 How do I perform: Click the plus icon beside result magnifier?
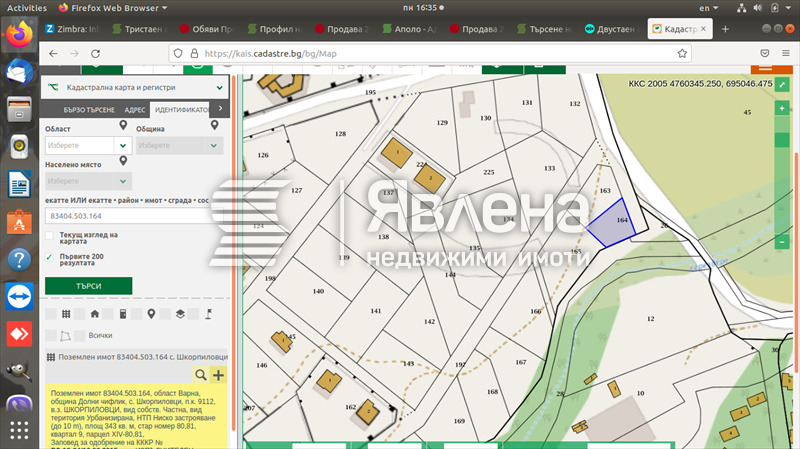(219, 374)
